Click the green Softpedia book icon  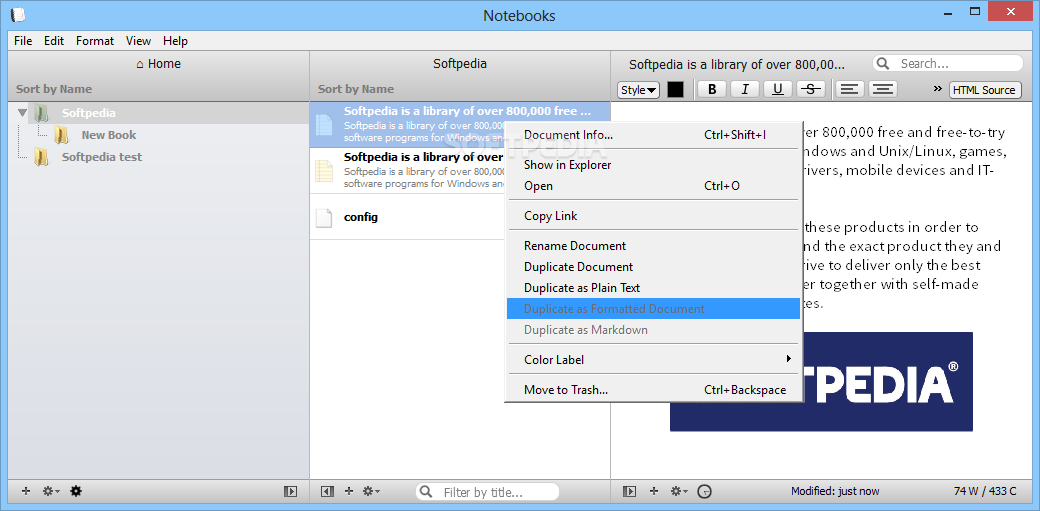click(x=41, y=113)
